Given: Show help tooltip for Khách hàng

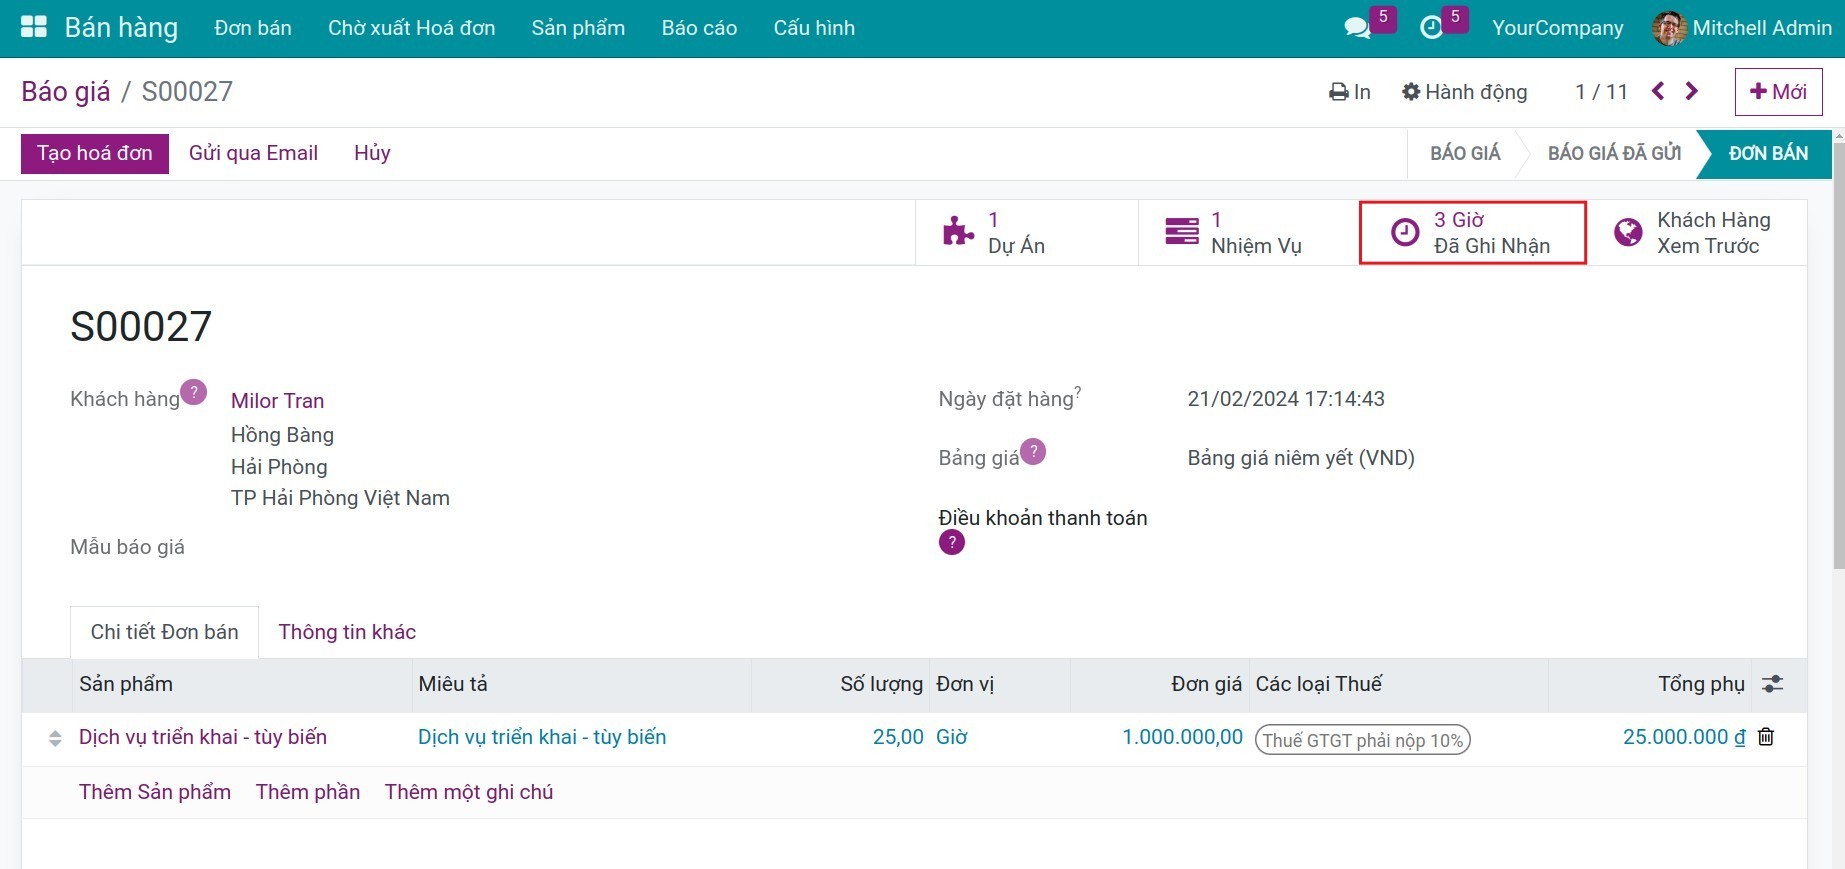Looking at the screenshot, I should (x=194, y=392).
